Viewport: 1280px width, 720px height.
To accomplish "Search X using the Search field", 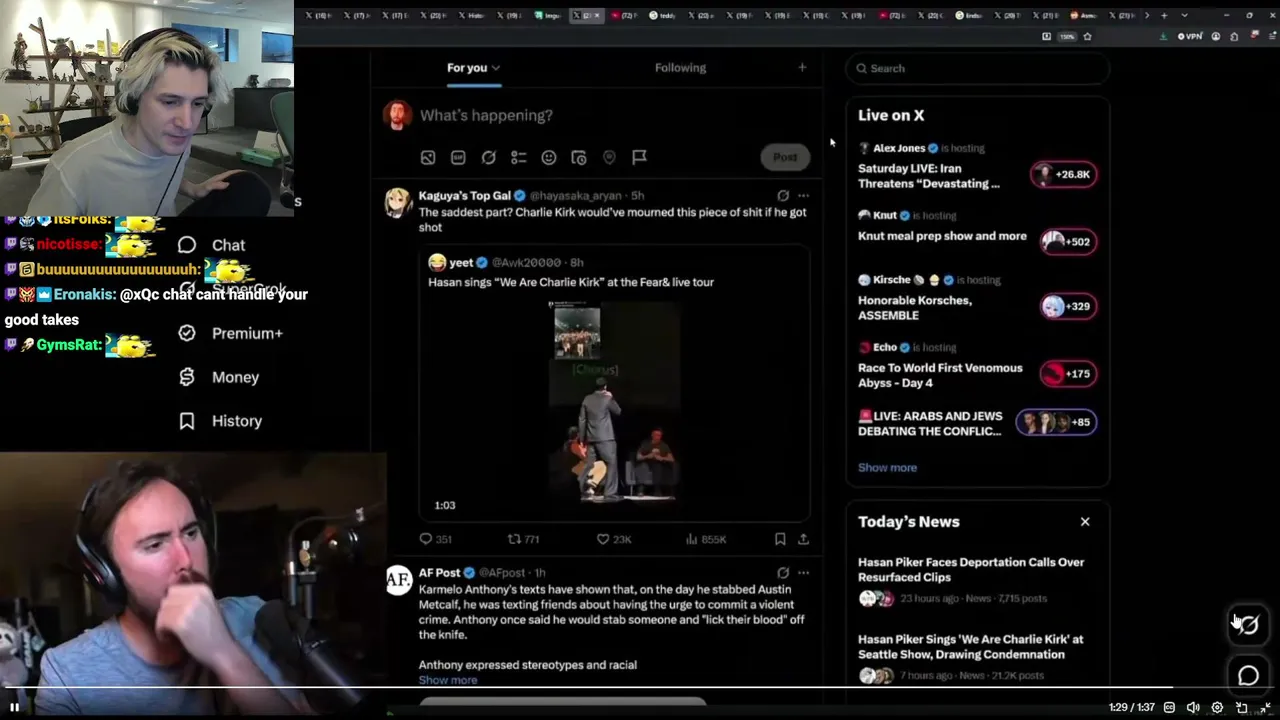I will (978, 68).
